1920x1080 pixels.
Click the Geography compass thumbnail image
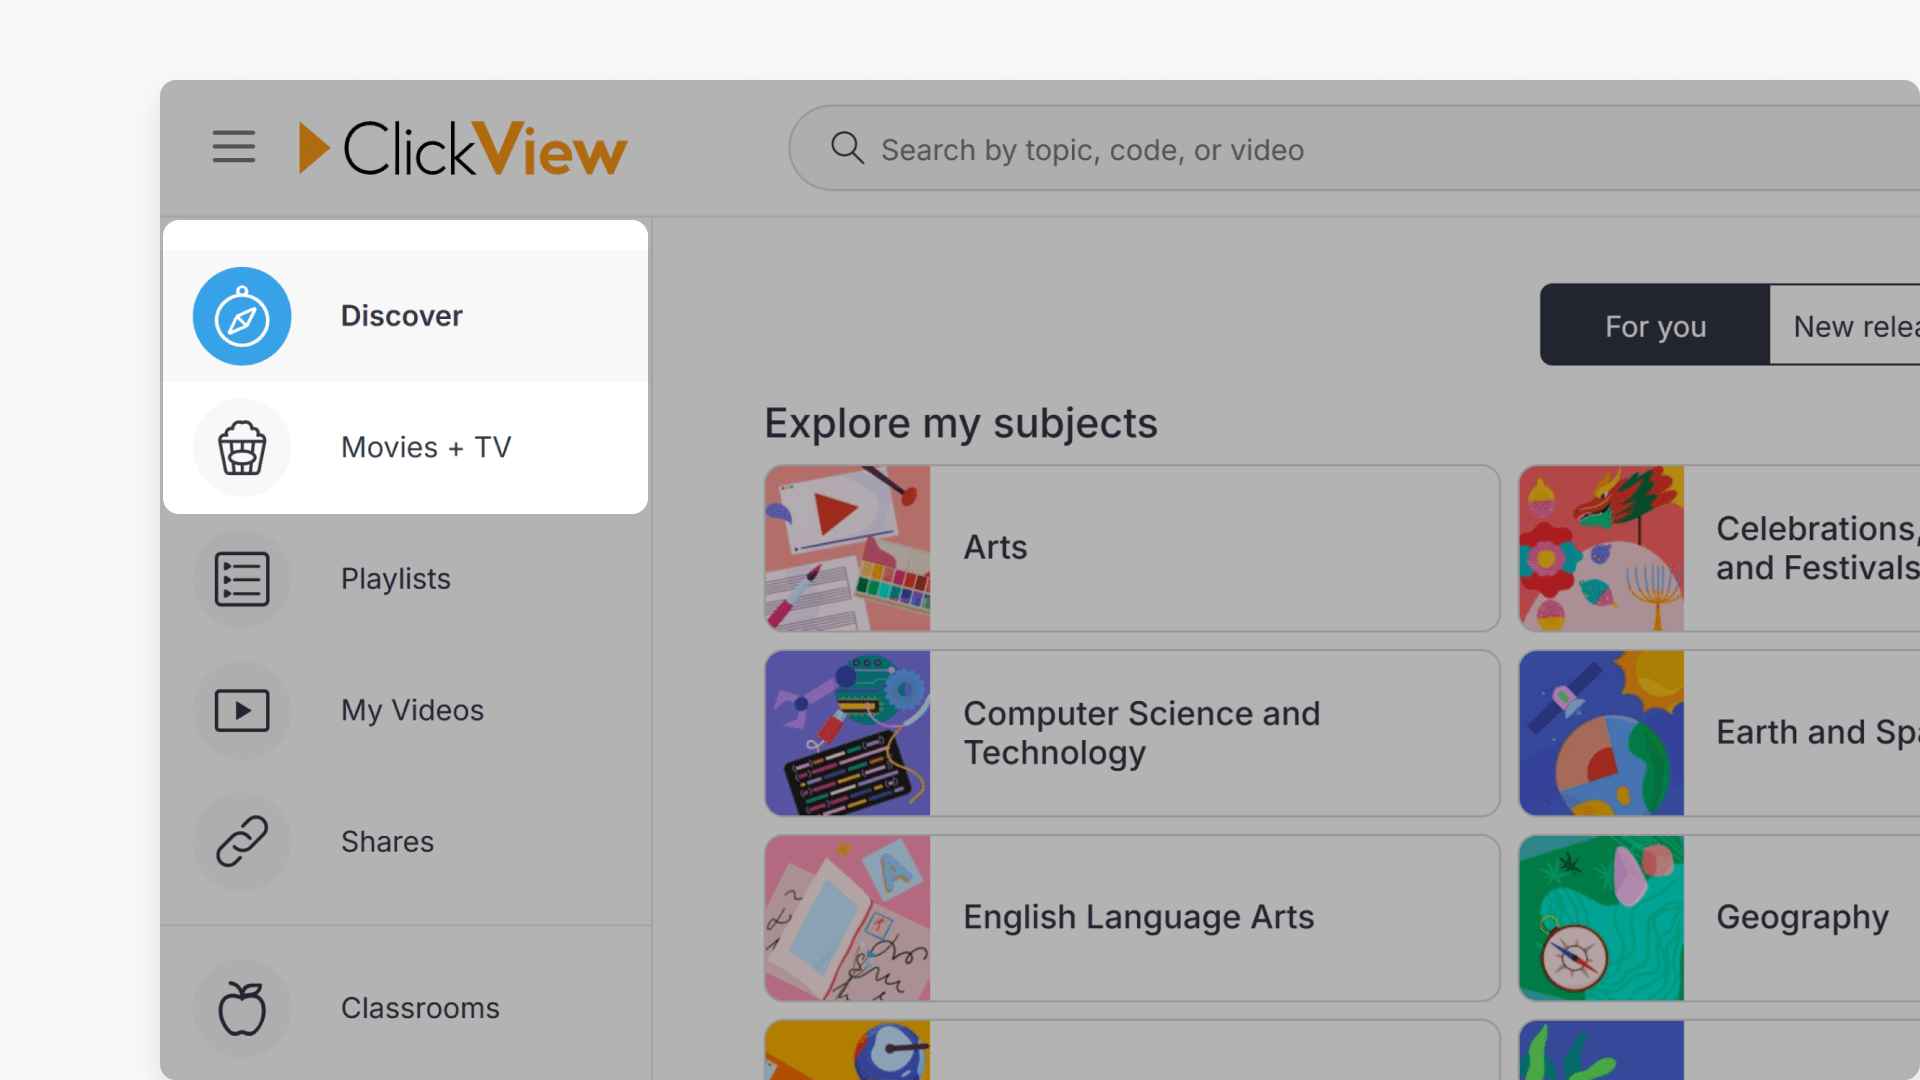point(1601,917)
